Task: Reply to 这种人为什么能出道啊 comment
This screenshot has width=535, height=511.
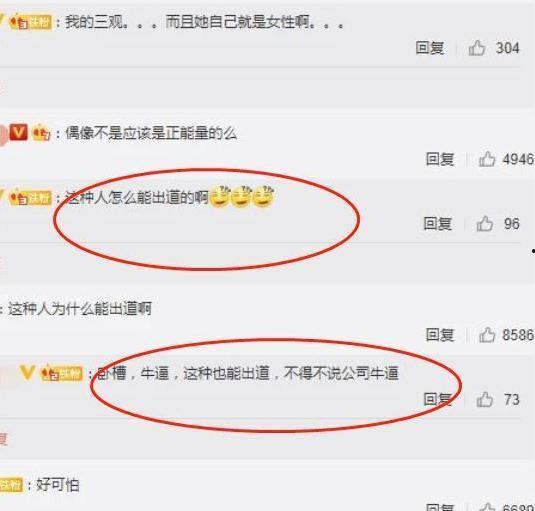Action: point(440,335)
